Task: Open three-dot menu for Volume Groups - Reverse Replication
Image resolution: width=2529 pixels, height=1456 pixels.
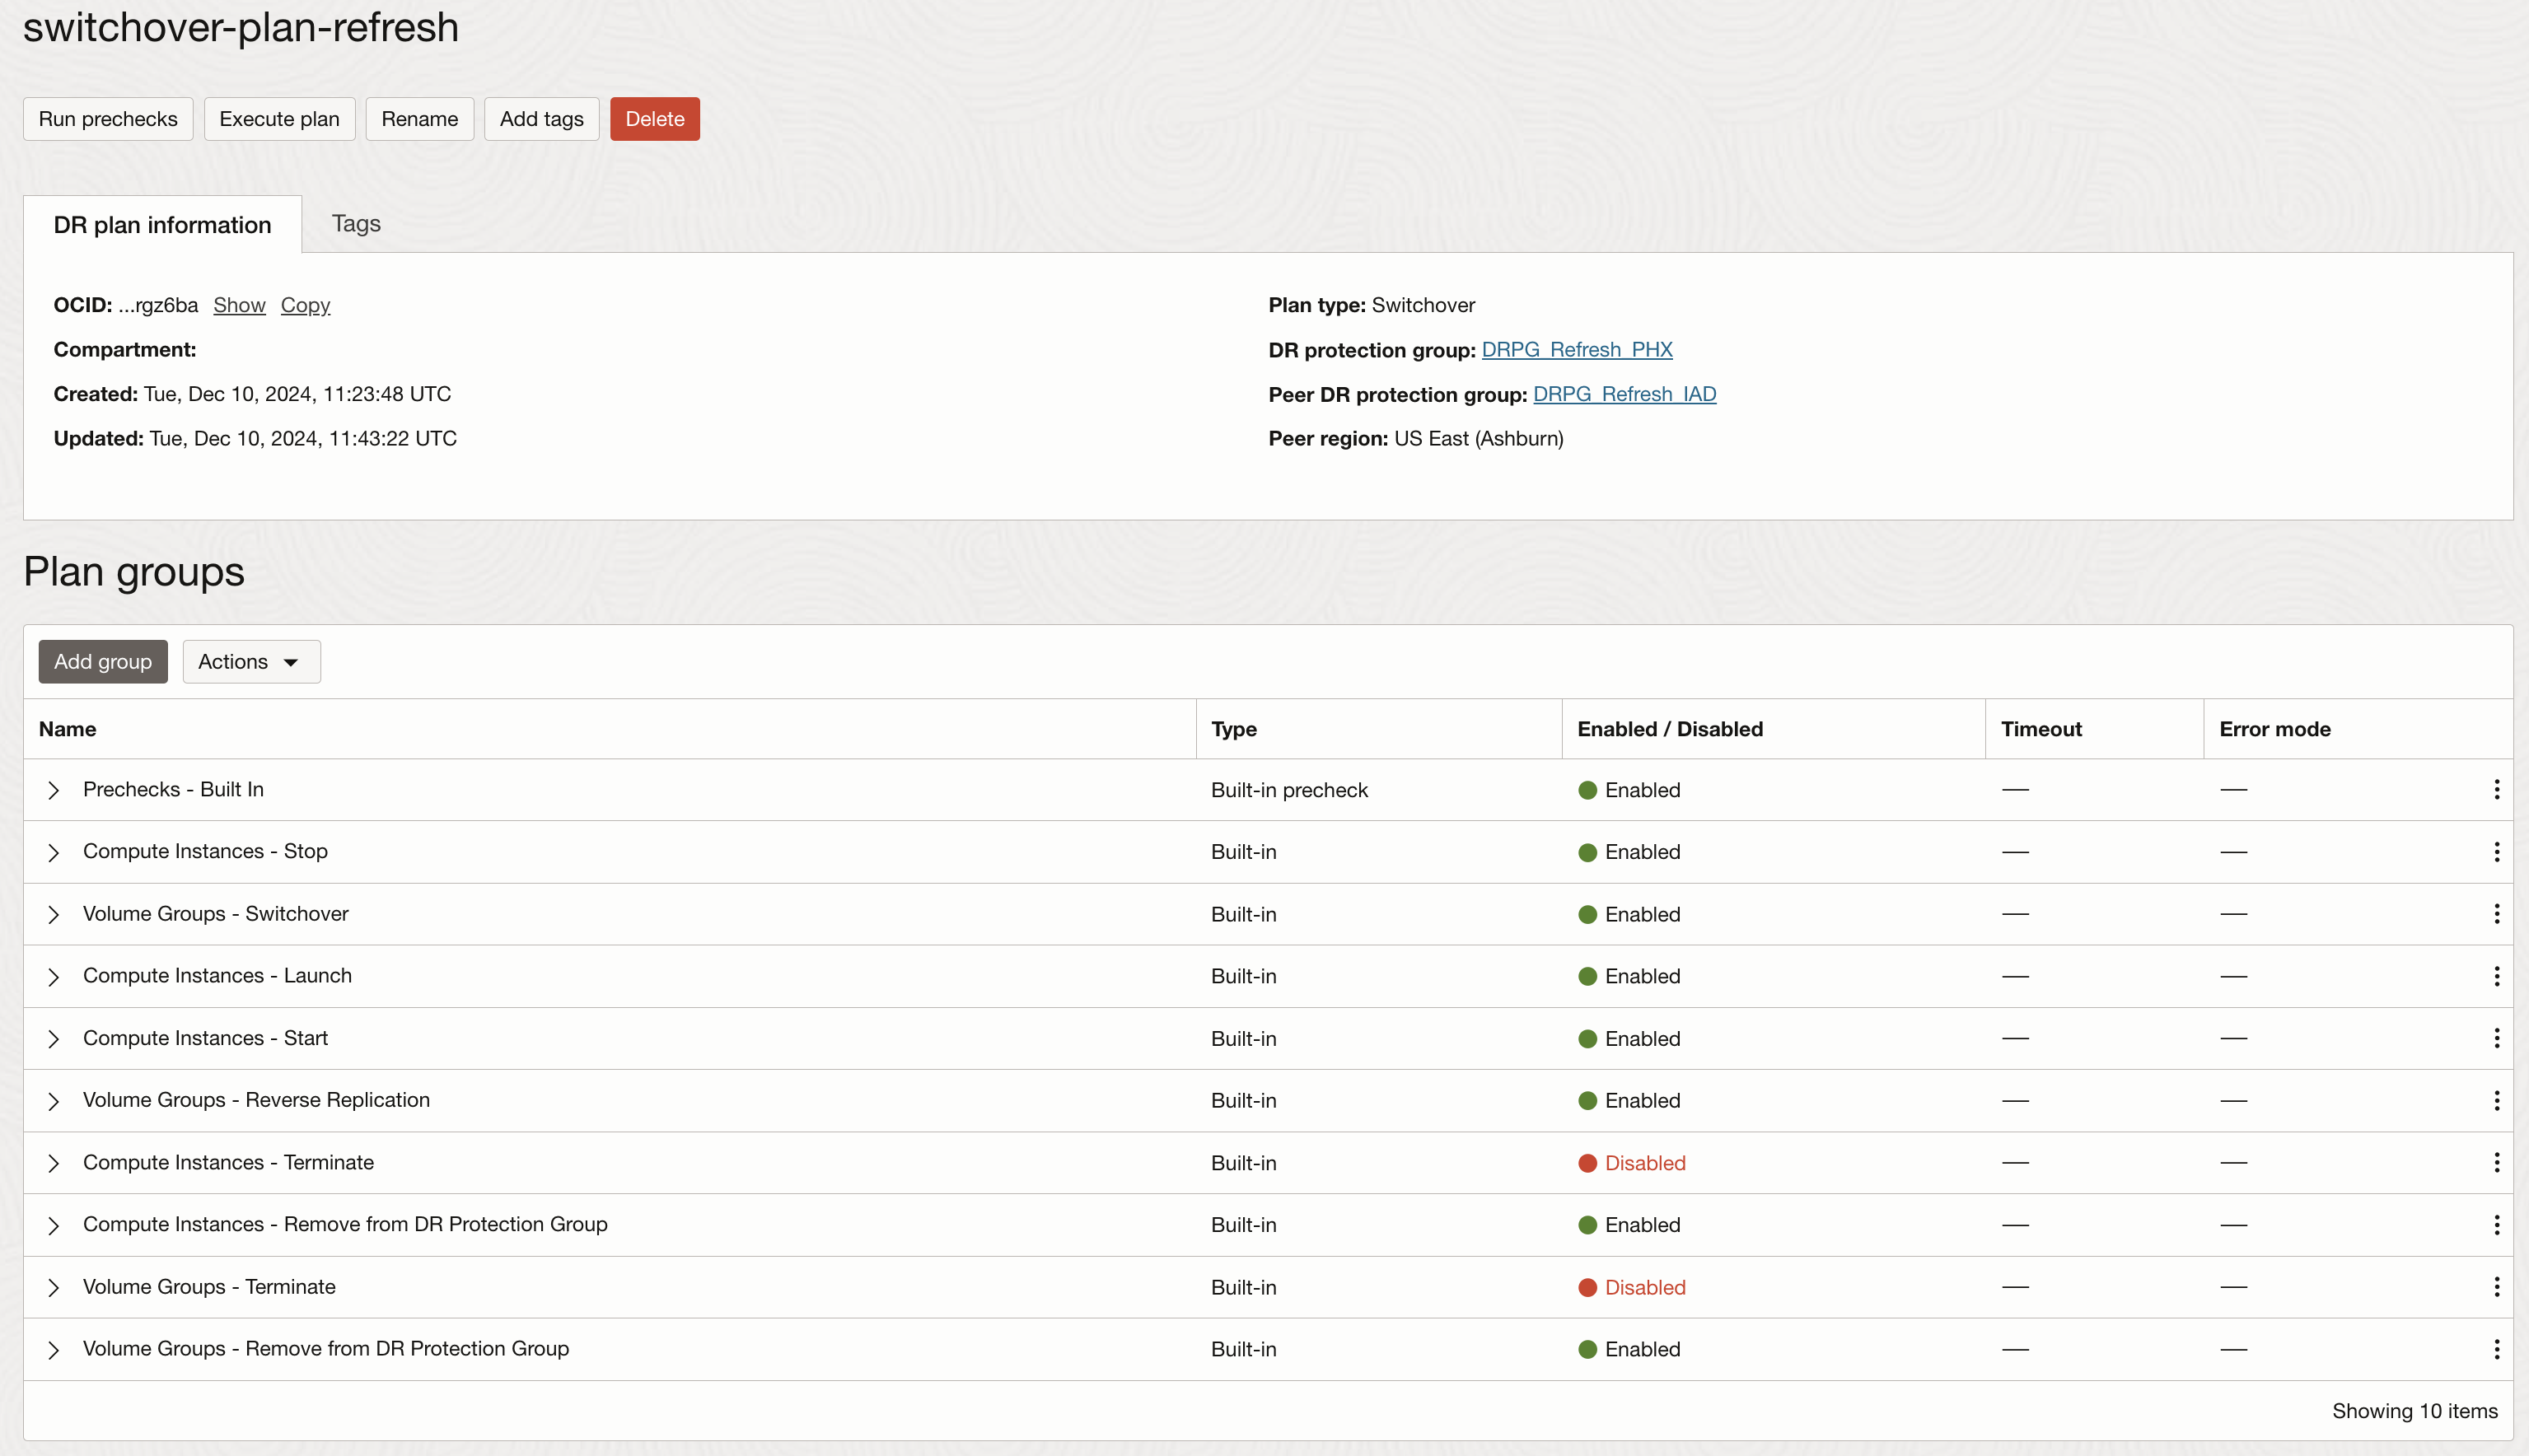Action: (x=2496, y=1101)
